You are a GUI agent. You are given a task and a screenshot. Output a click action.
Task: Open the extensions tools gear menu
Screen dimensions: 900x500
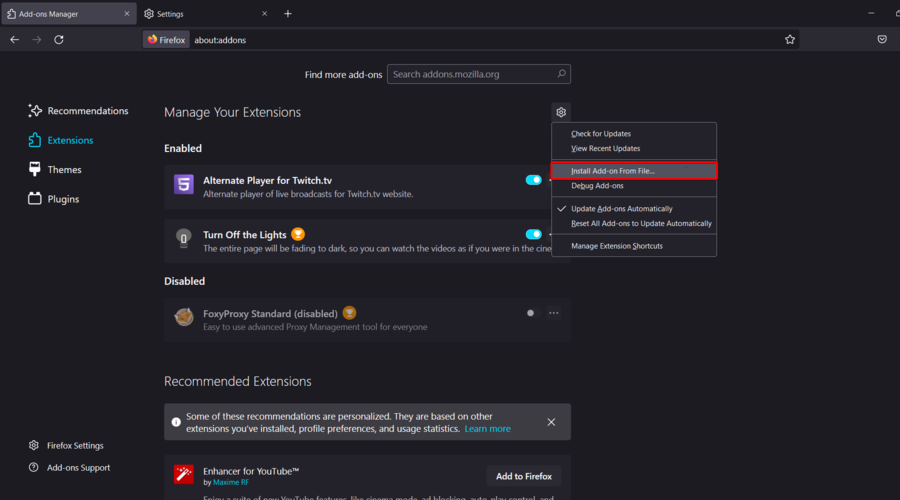click(561, 112)
